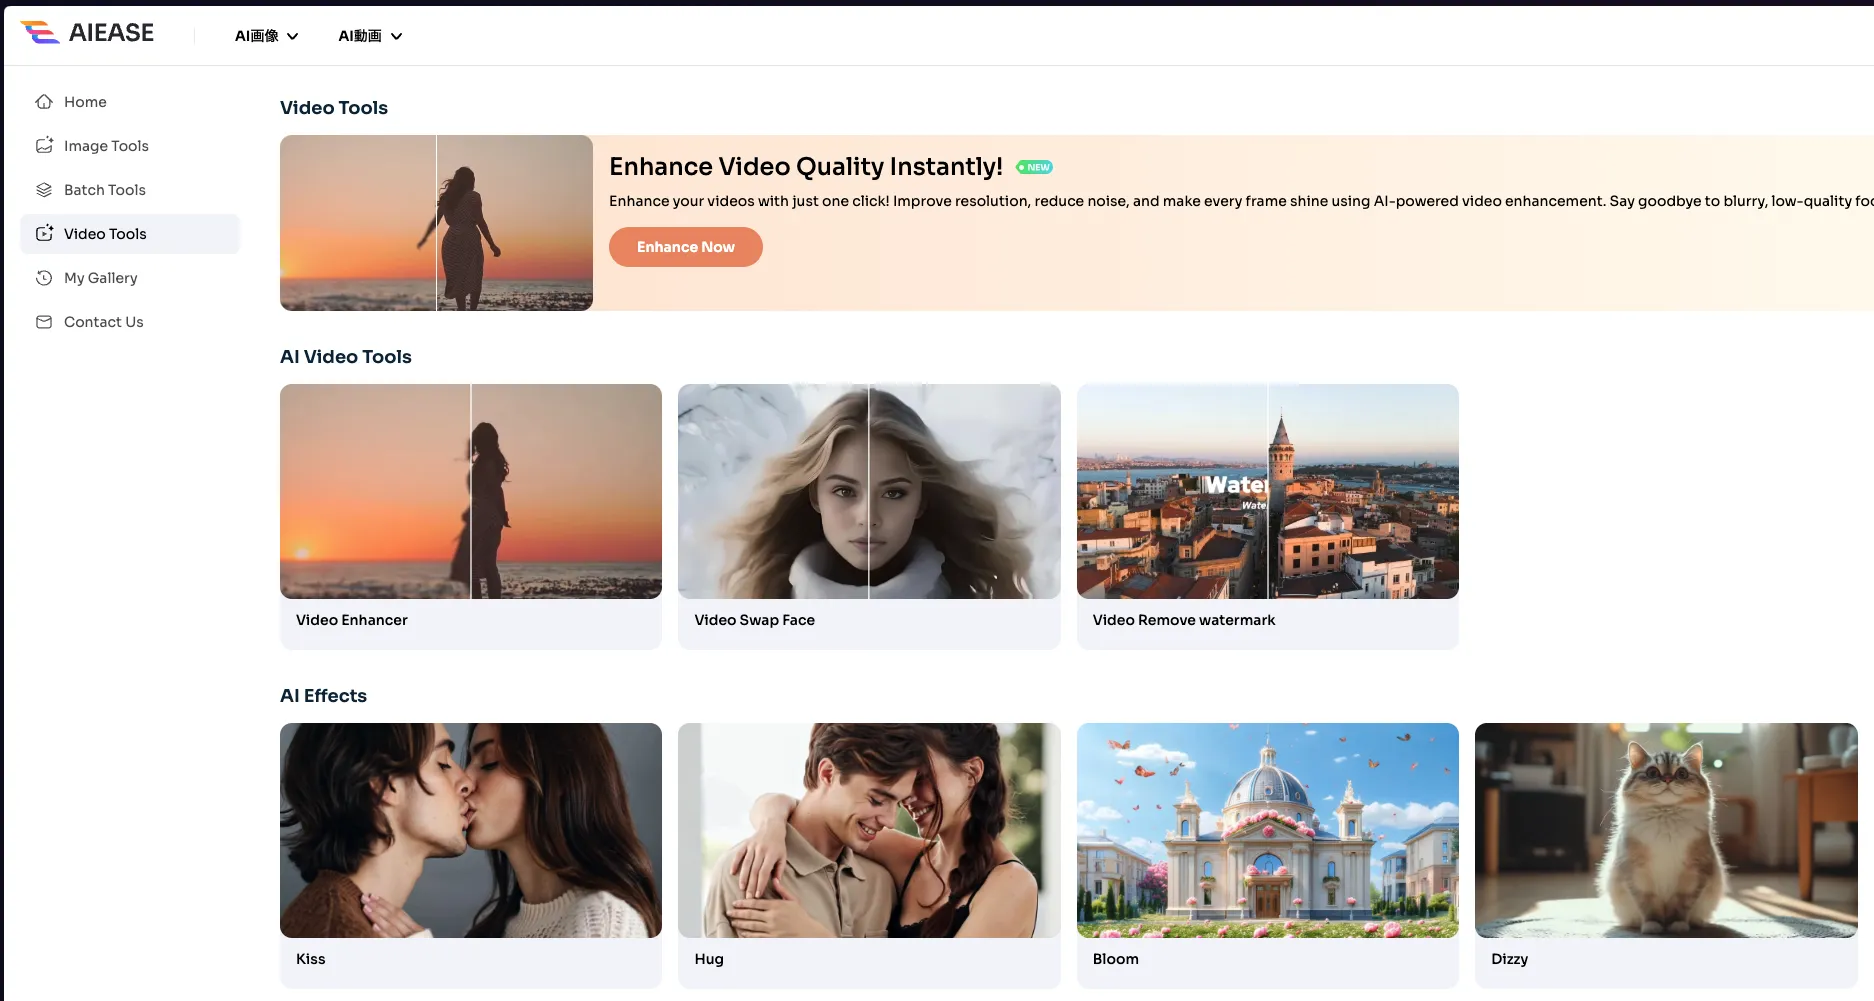This screenshot has width=1874, height=1001.
Task: Select the Video Remove watermark thumbnail
Action: tap(1267, 492)
